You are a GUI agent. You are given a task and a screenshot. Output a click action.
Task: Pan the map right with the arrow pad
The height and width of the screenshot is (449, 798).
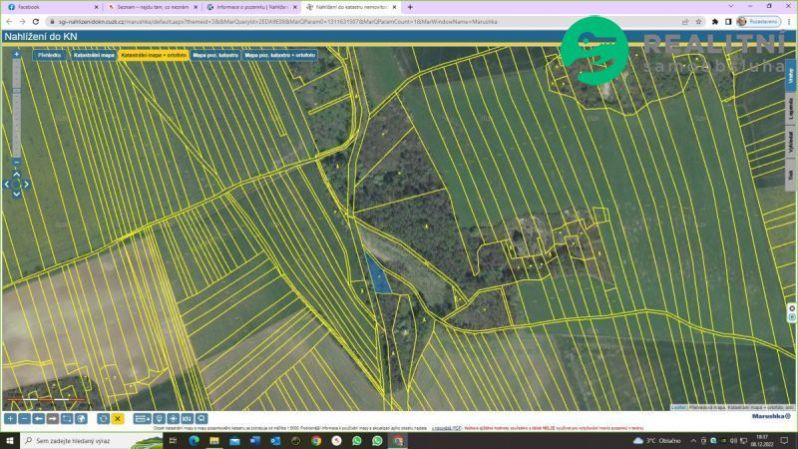pos(25,184)
